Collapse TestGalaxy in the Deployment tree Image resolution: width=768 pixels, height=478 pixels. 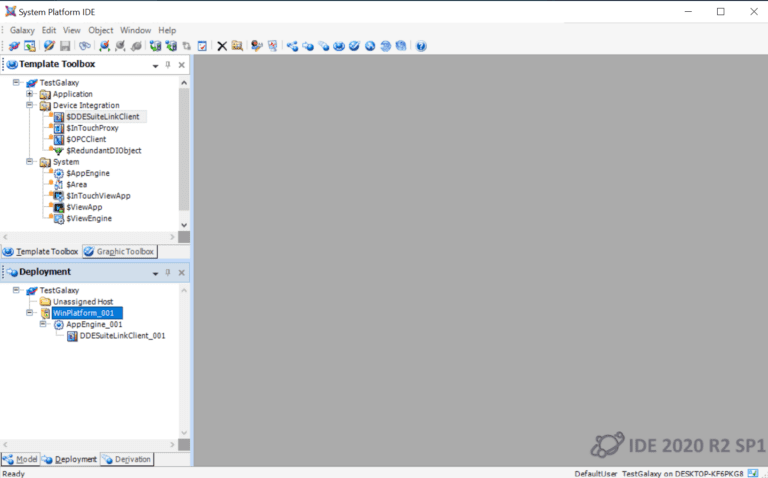pyautogui.click(x=16, y=290)
